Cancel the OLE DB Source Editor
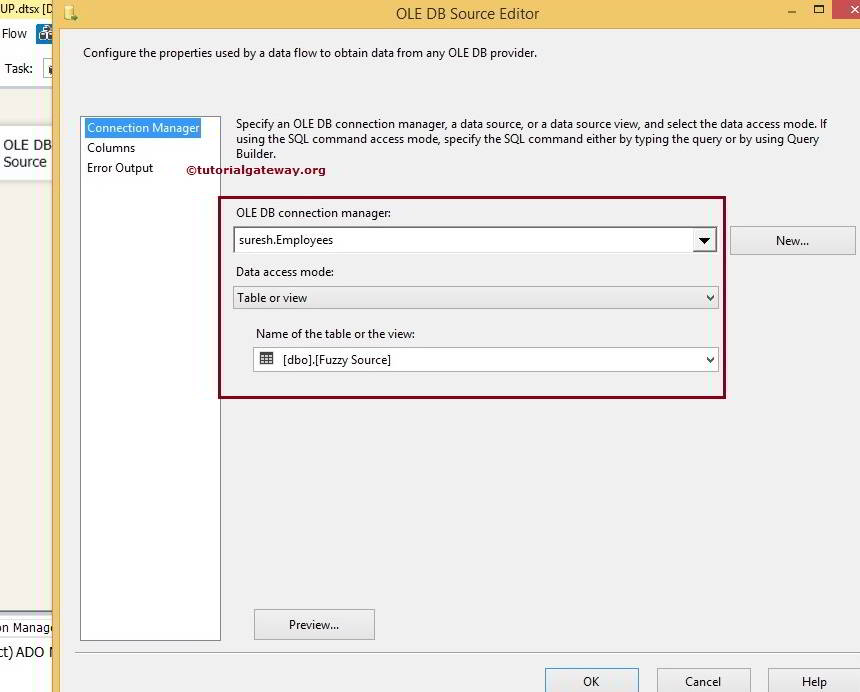Screen dimensions: 860x692 coord(703,681)
